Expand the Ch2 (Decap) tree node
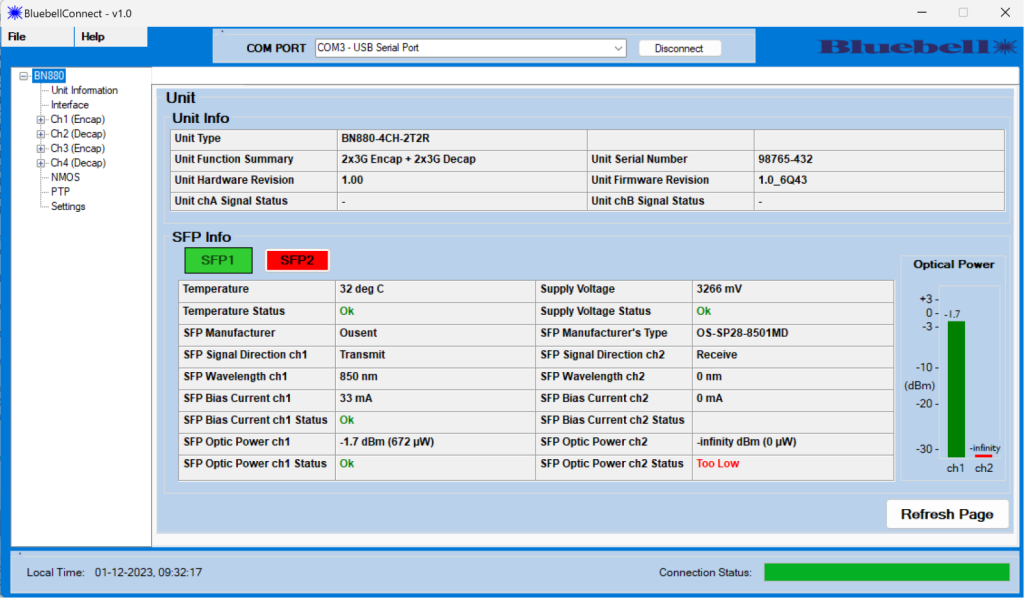 coord(41,134)
